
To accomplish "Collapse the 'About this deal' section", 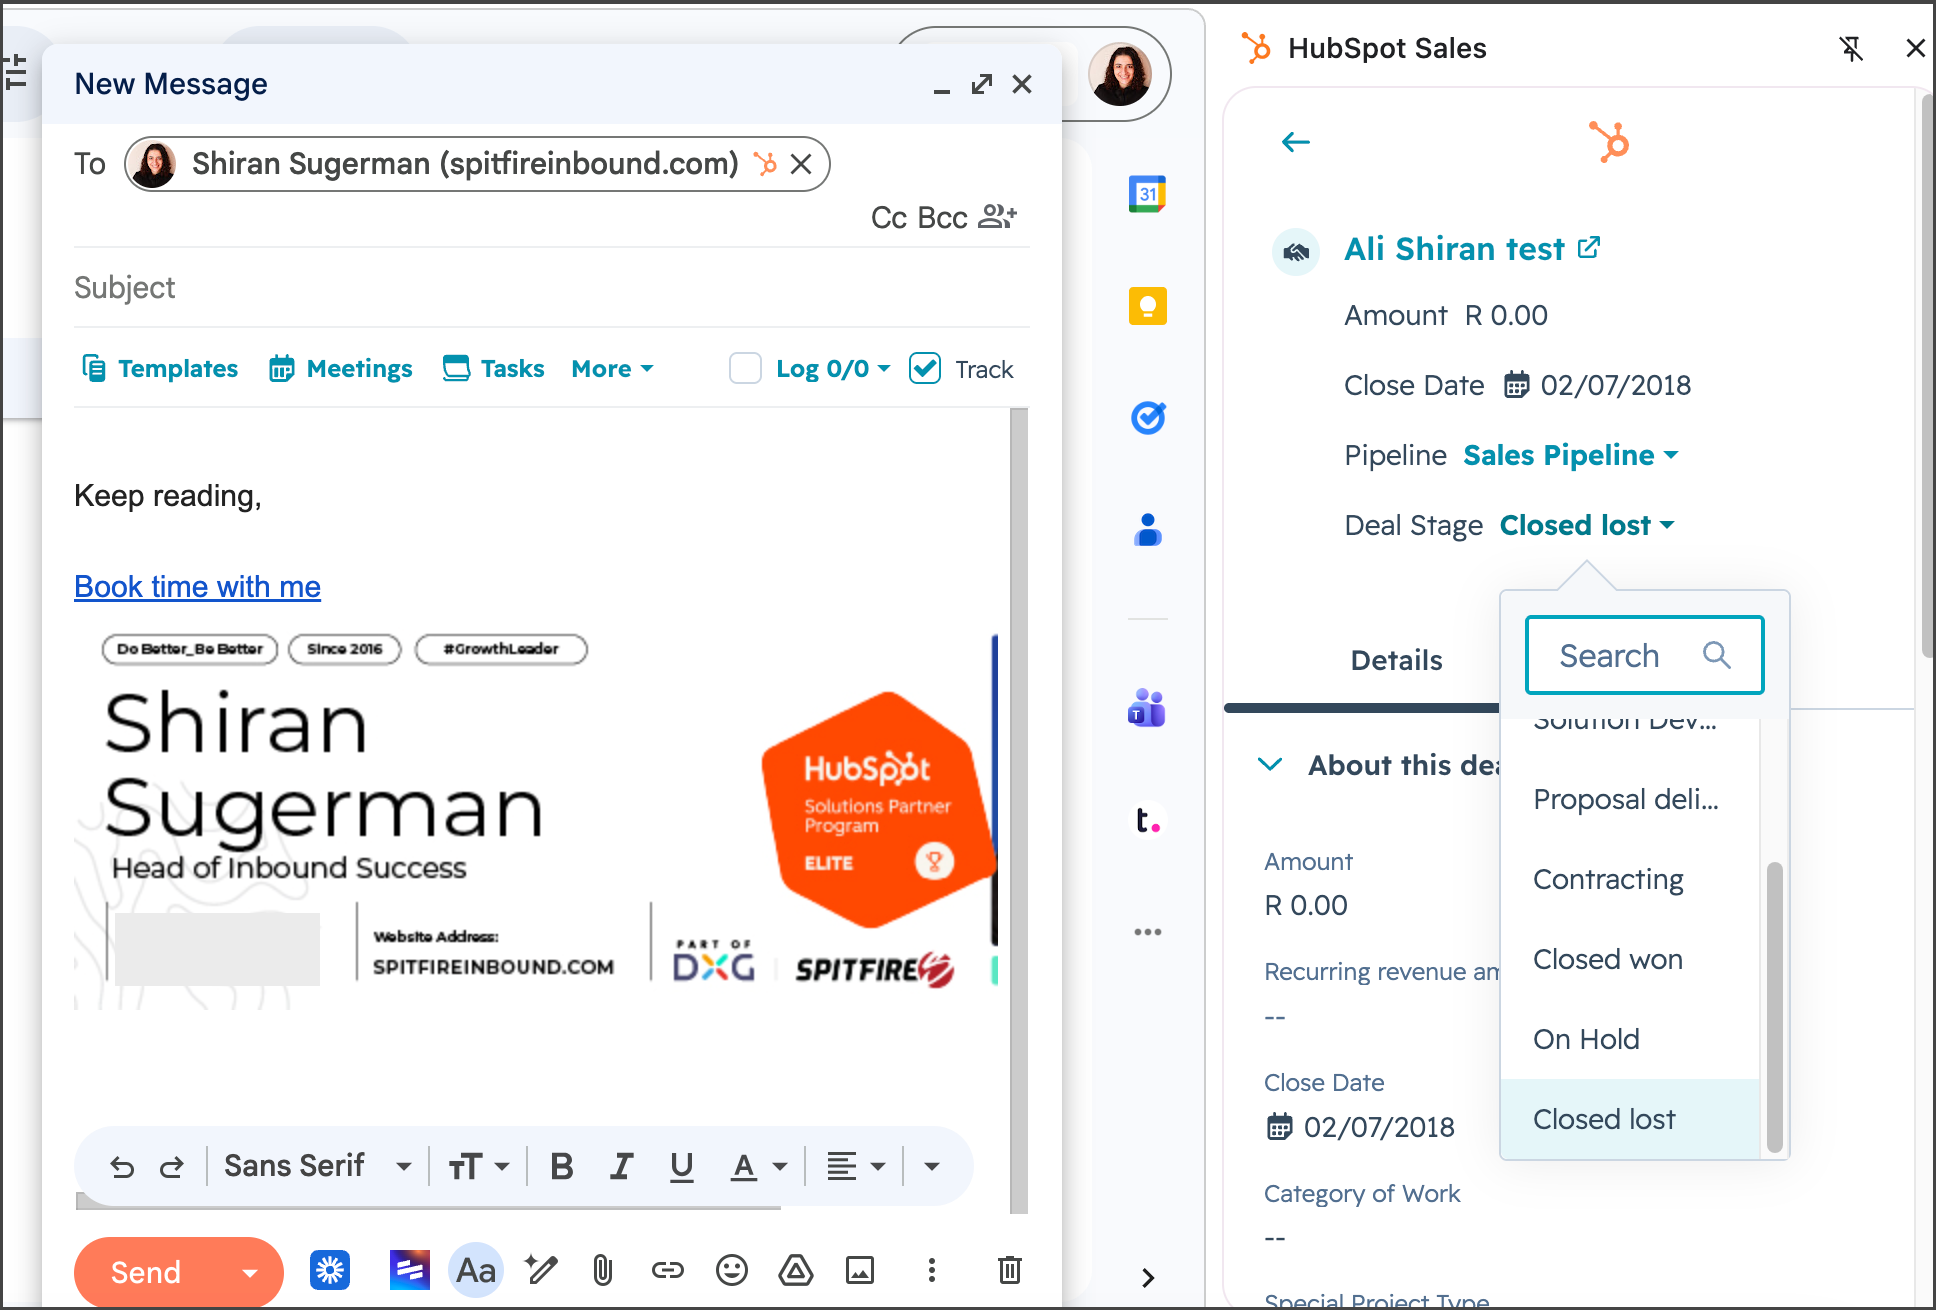I will click(x=1269, y=765).
